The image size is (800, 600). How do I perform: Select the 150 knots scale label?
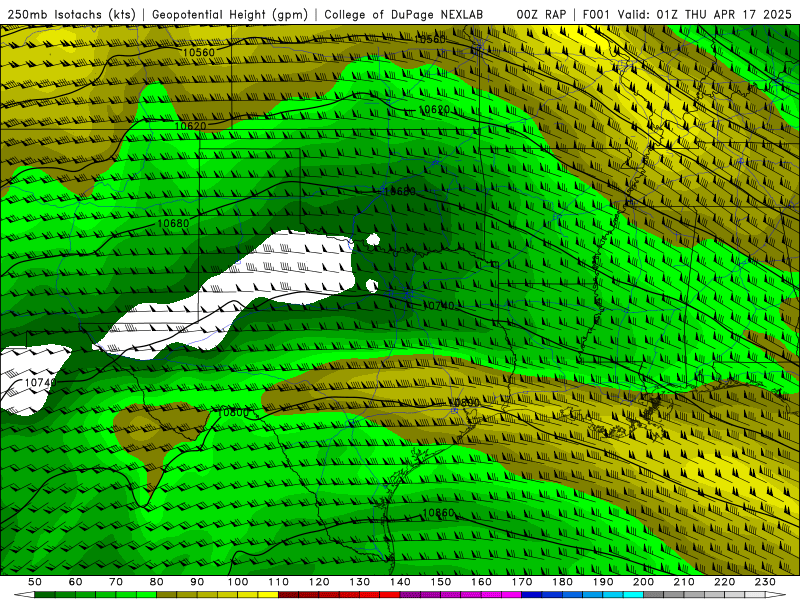(x=441, y=582)
